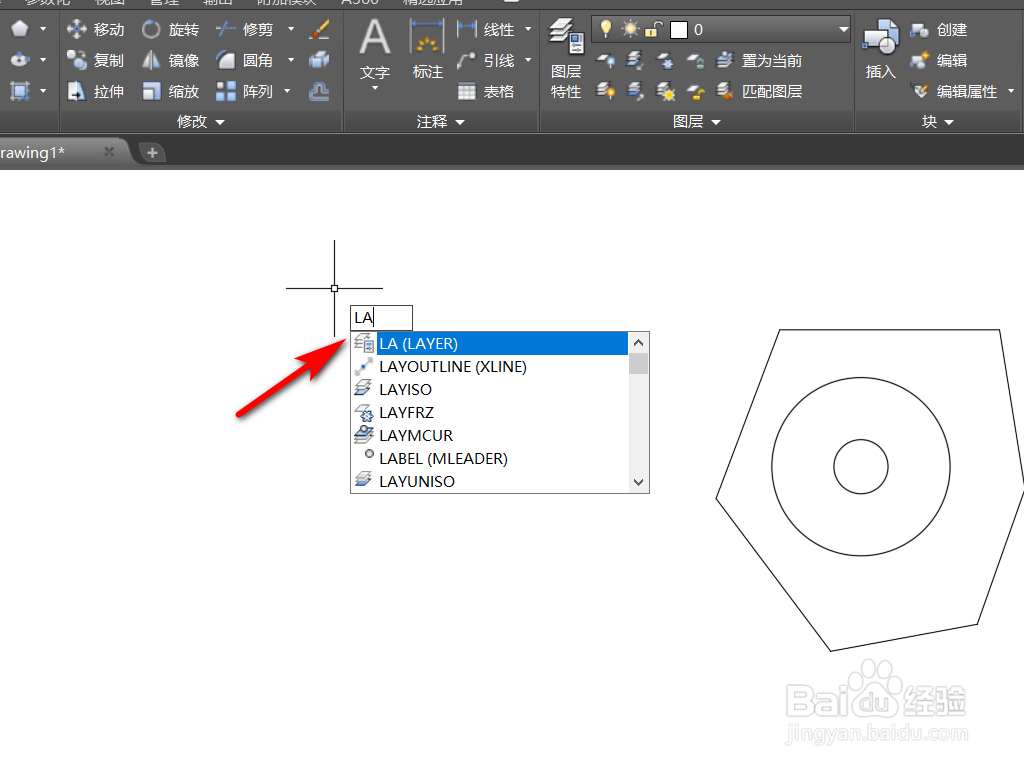
Task: Select the Linear (线性) dimension tool
Action: [x=486, y=29]
